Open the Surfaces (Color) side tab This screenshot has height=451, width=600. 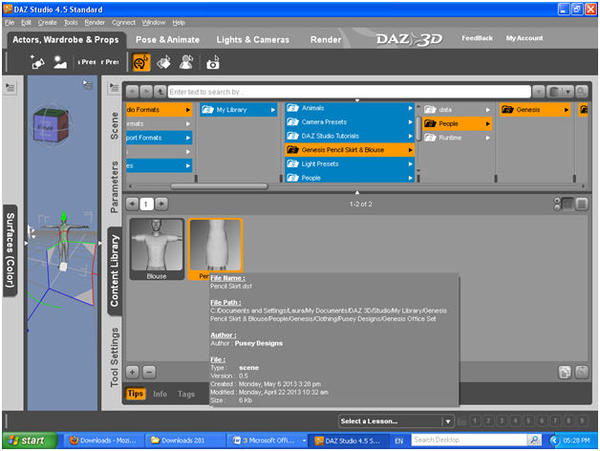(x=10, y=250)
